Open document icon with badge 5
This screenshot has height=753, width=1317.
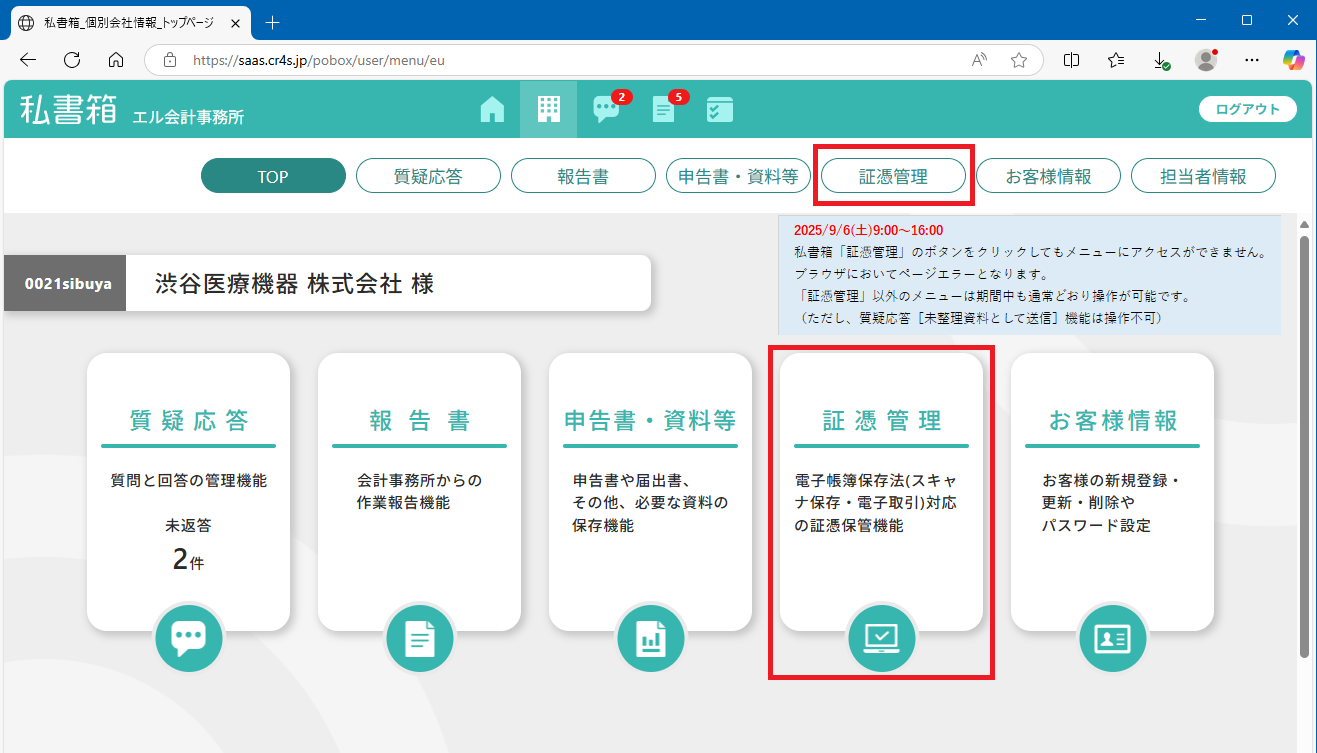[664, 110]
